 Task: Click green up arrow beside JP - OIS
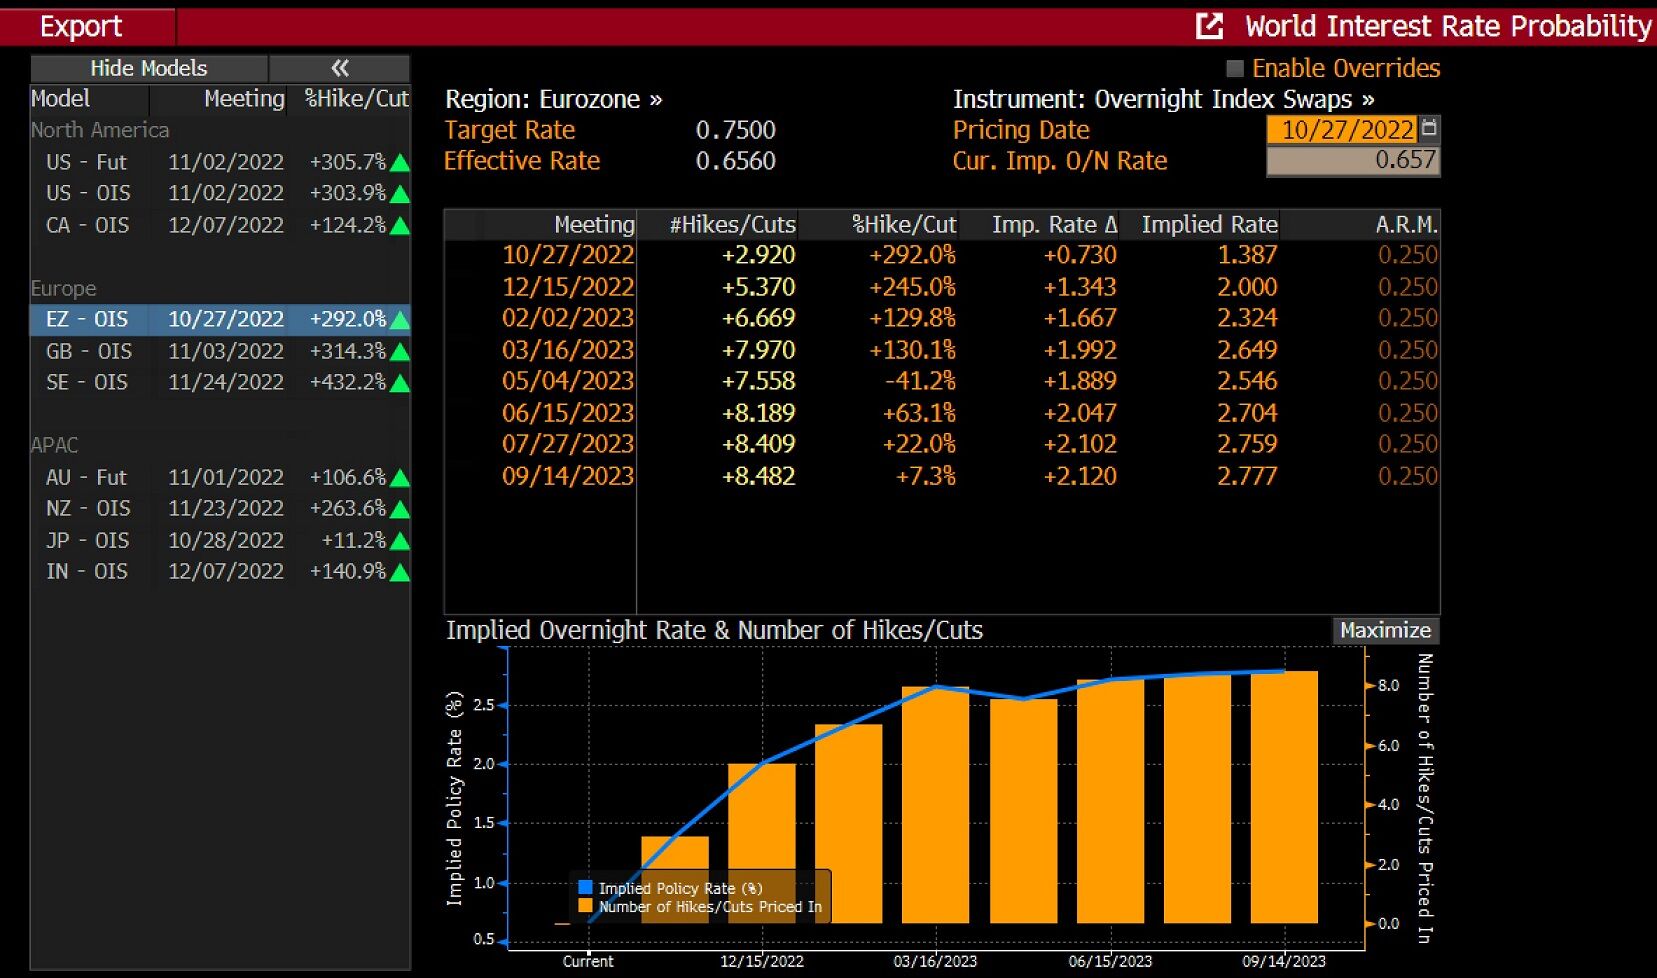pos(400,541)
